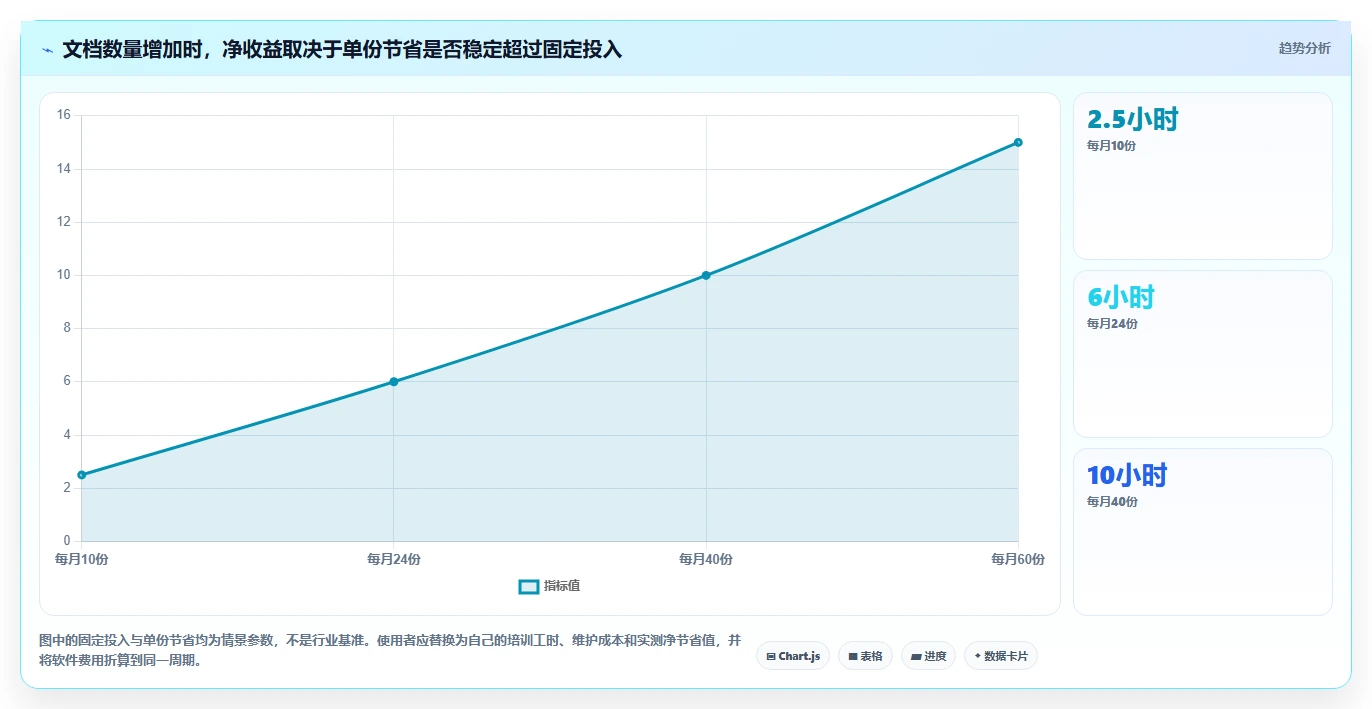Viewport: 1372px width, 709px height.
Task: Click the x-axis label 每月40份
Action: [x=706, y=559]
